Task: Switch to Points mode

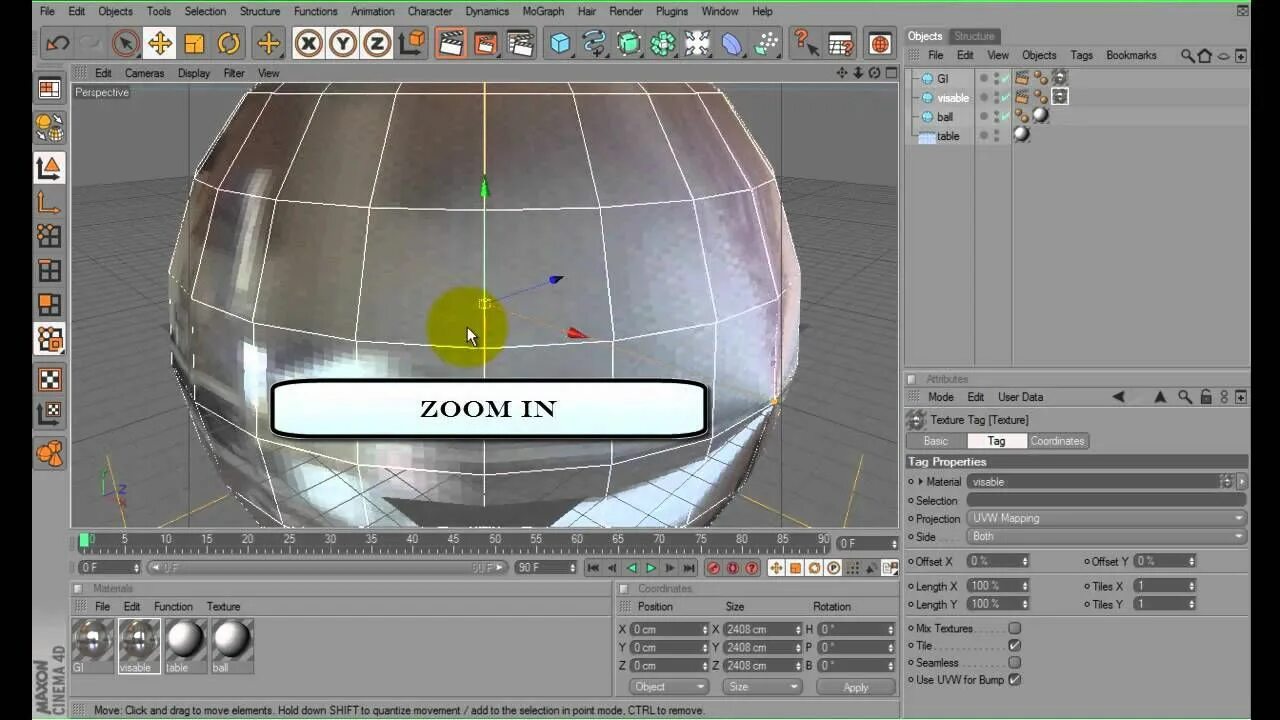Action: pyautogui.click(x=49, y=236)
